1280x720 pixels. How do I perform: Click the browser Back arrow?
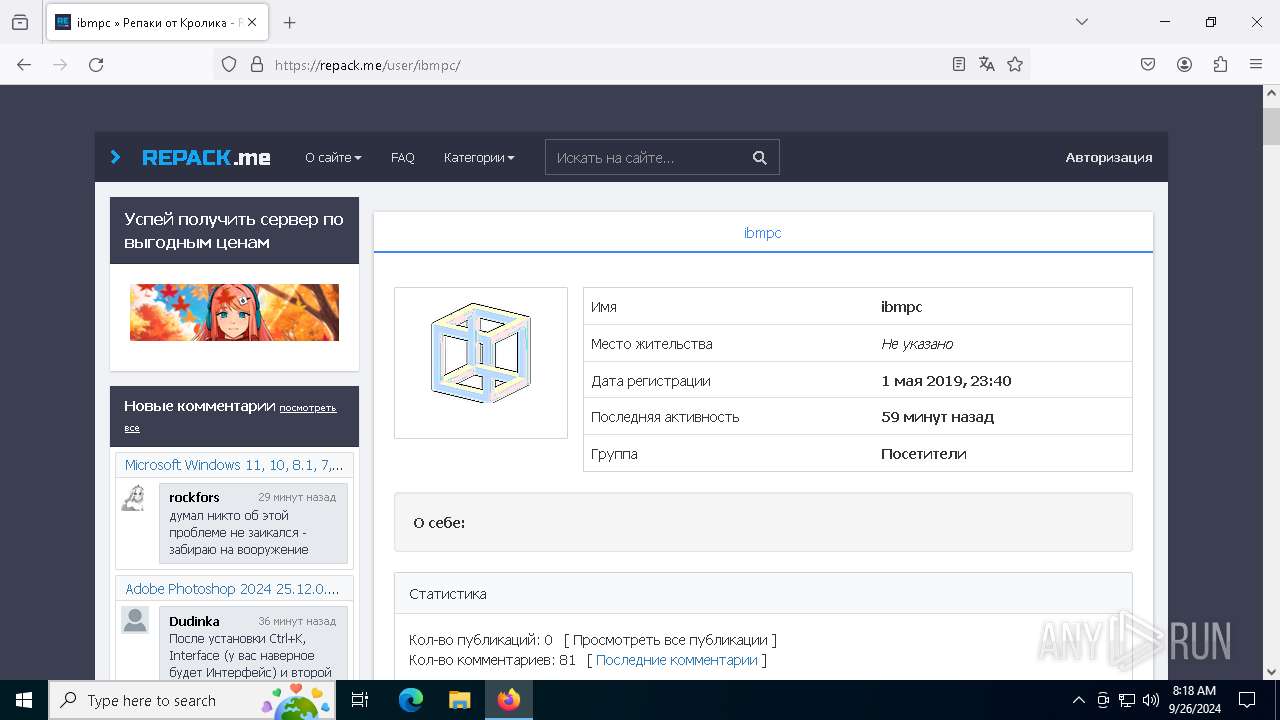click(24, 64)
